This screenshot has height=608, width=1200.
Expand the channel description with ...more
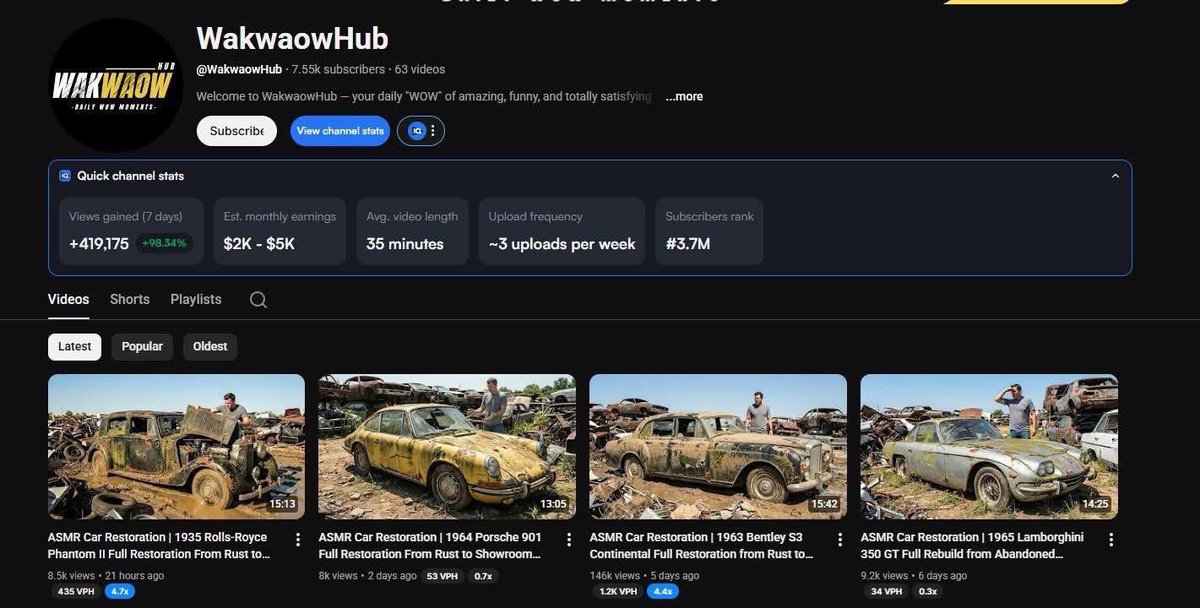[x=684, y=97]
